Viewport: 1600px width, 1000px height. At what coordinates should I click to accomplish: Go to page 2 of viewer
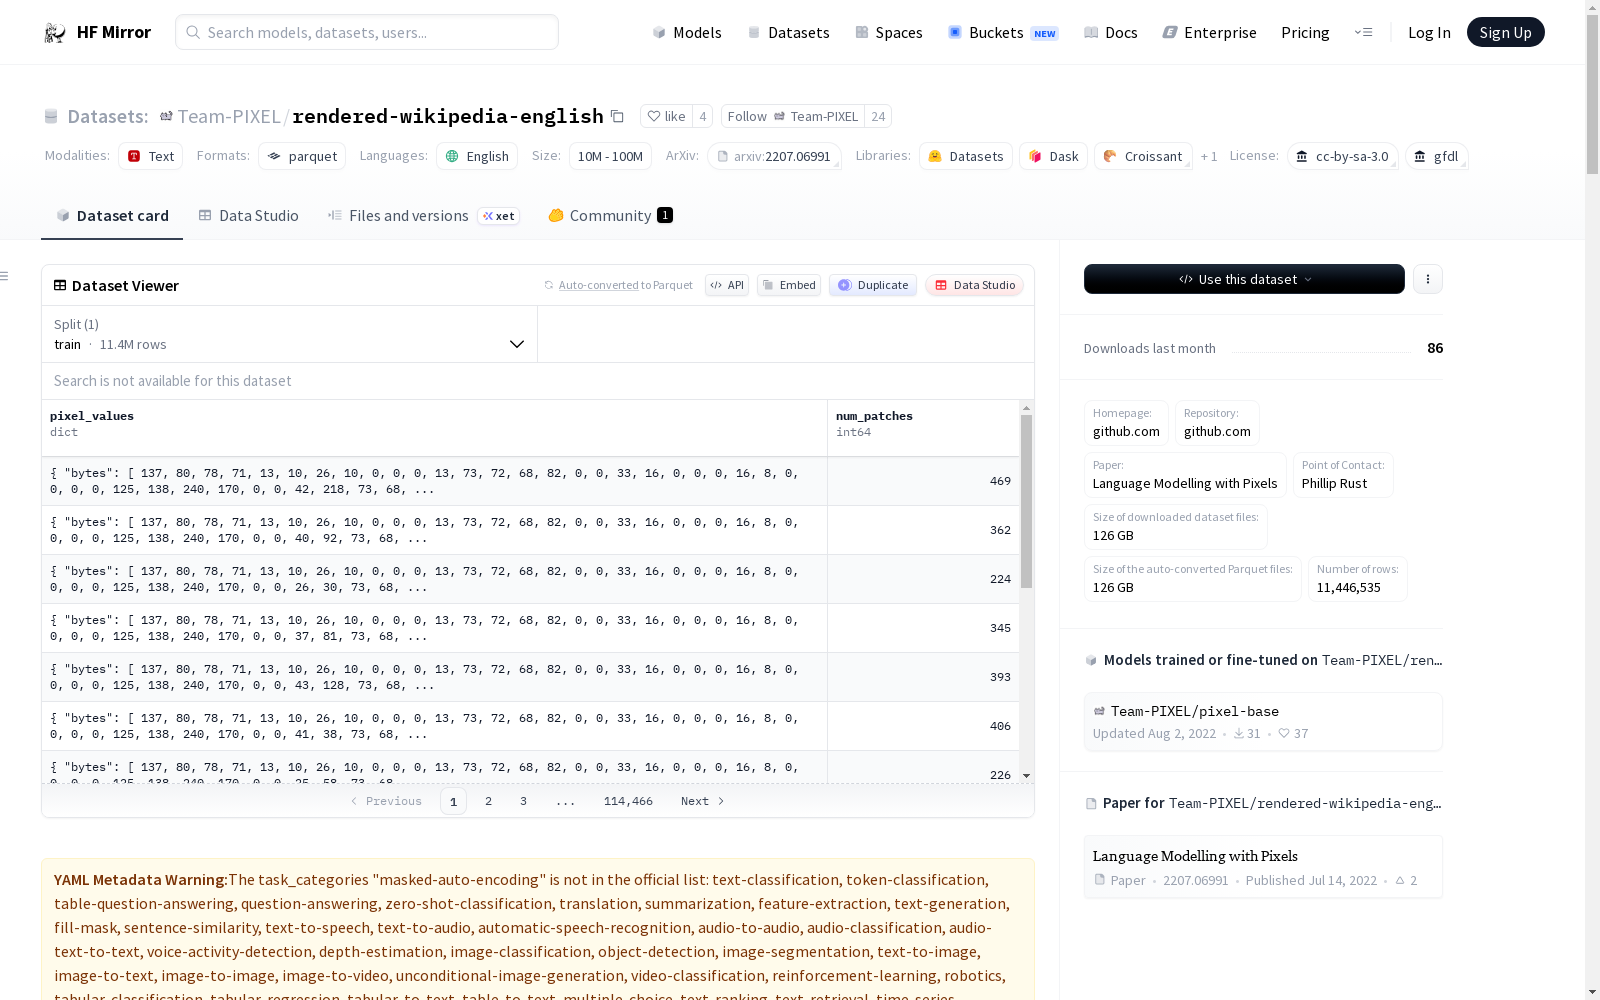point(488,801)
